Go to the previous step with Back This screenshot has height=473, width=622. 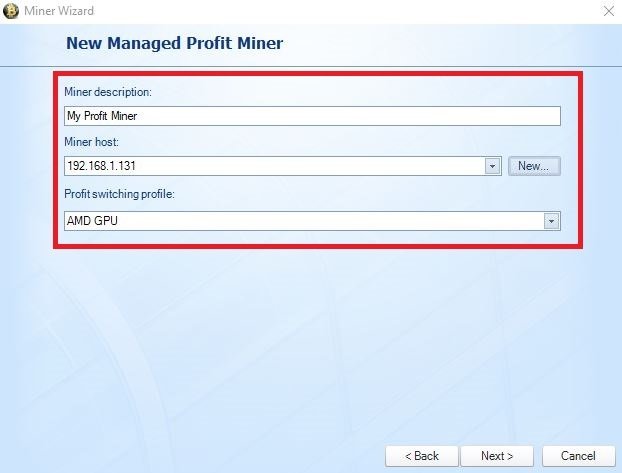(x=421, y=456)
